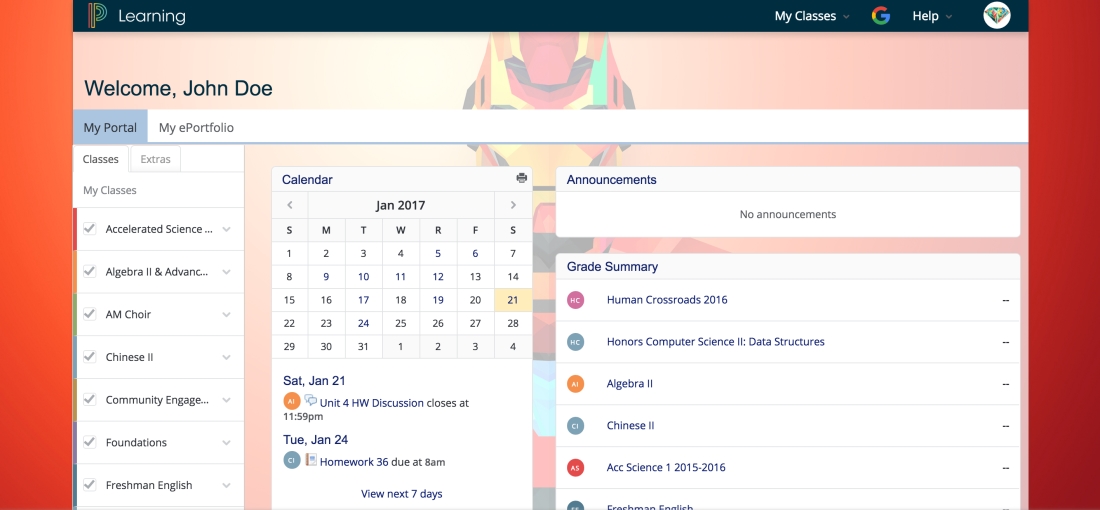Select January 9 on the calendar
Screen dimensions: 1100x510
pos(326,276)
